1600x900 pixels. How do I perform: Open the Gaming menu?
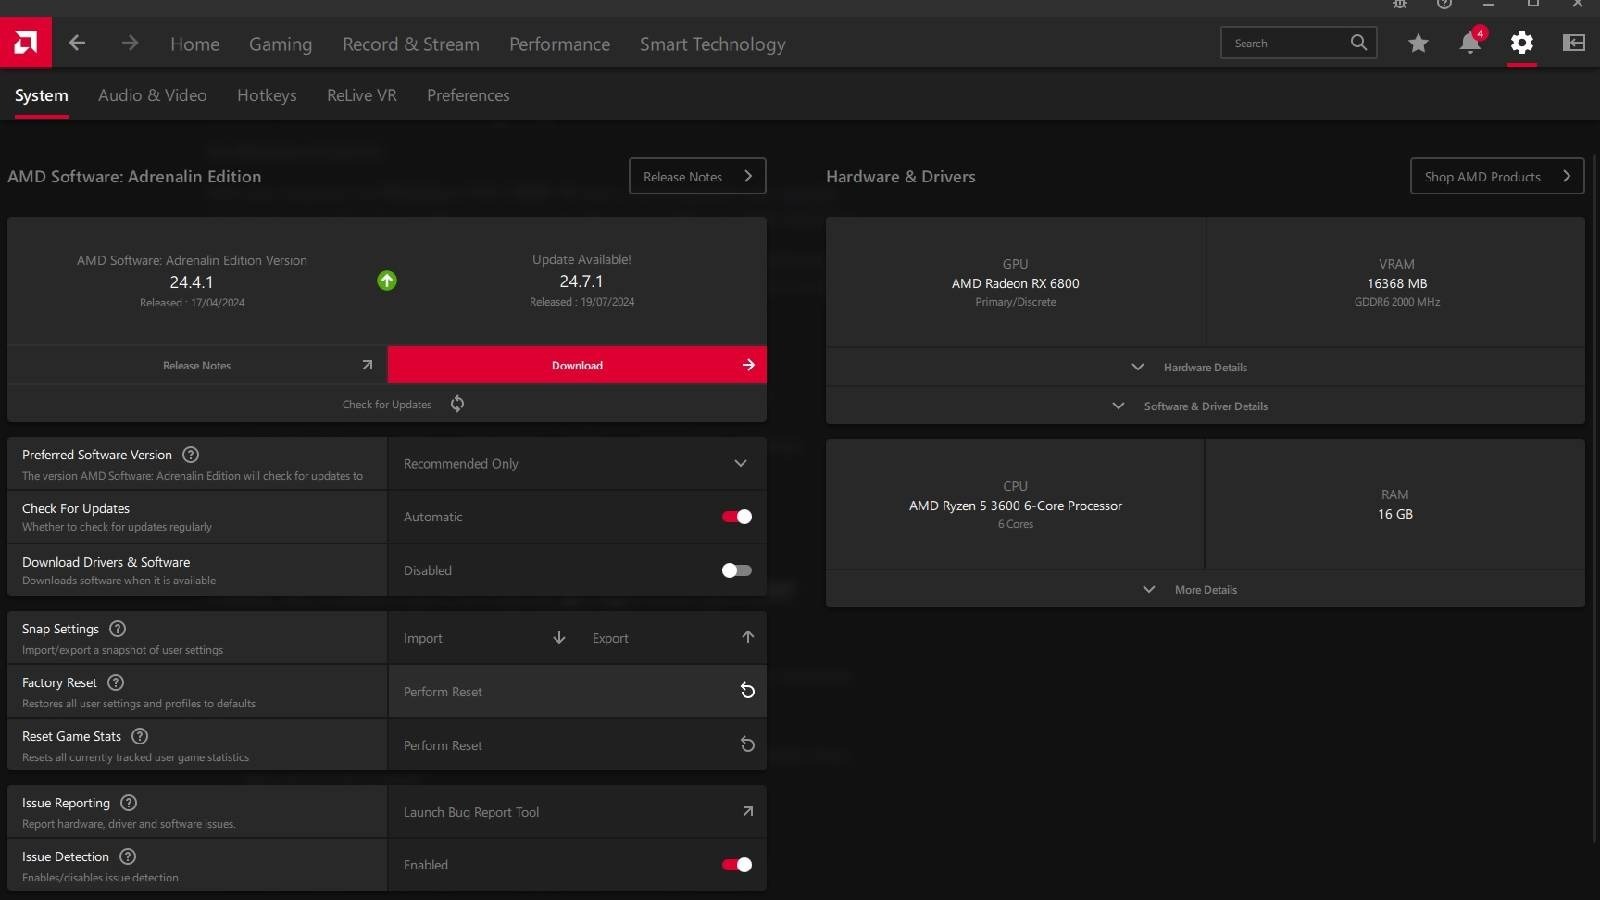[x=280, y=44]
